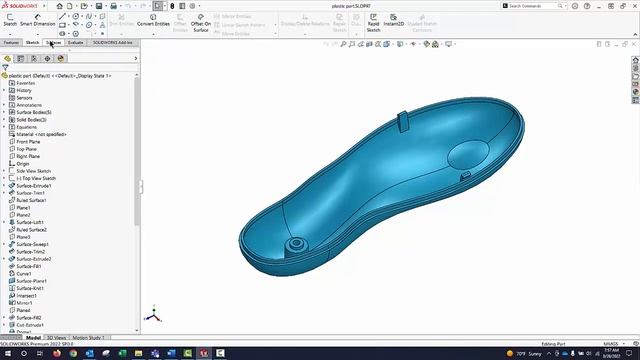
Task: Click the Home icon in quick access toolbar
Action: [x=60, y=6]
